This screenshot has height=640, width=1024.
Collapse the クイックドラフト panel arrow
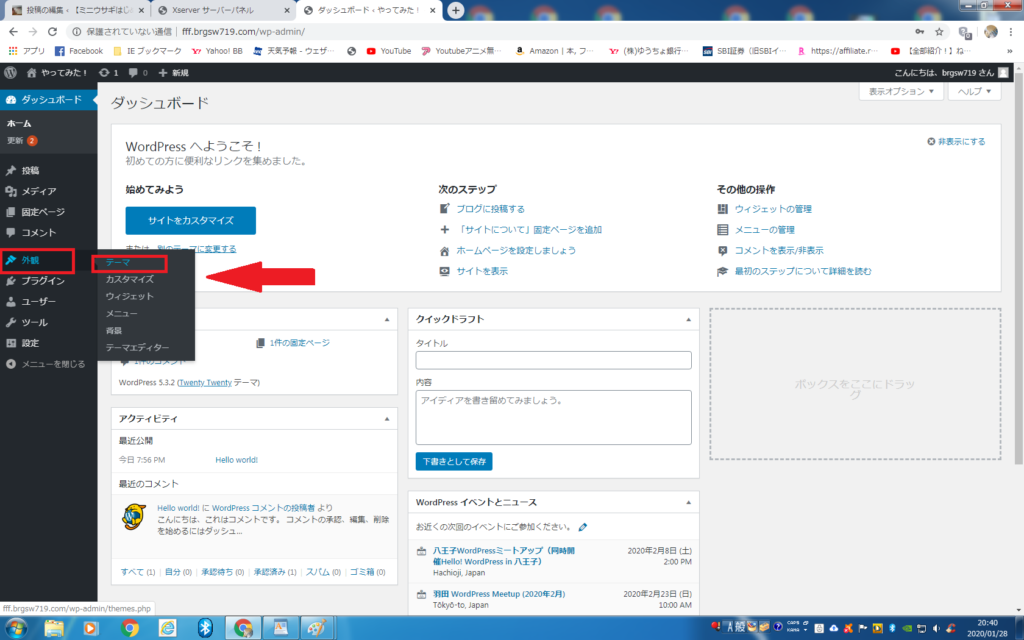pyautogui.click(x=687, y=319)
